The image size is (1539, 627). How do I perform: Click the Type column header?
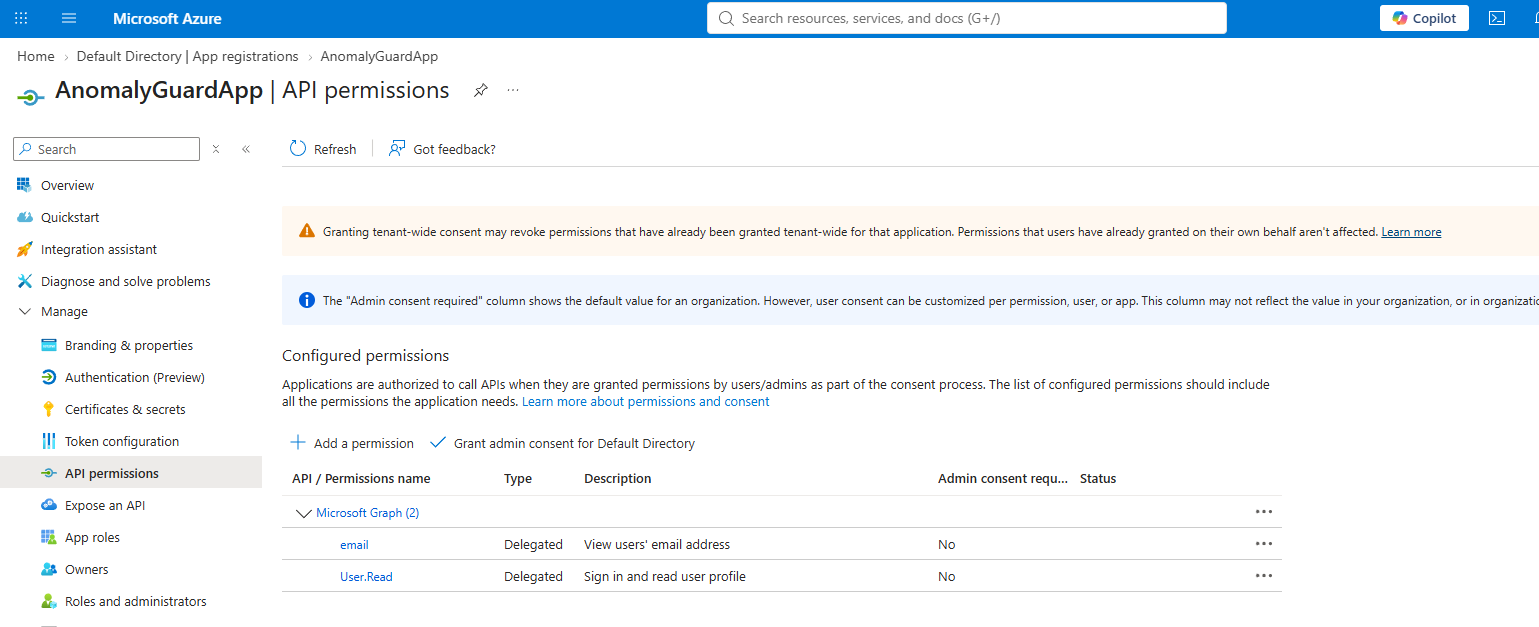[x=518, y=479]
